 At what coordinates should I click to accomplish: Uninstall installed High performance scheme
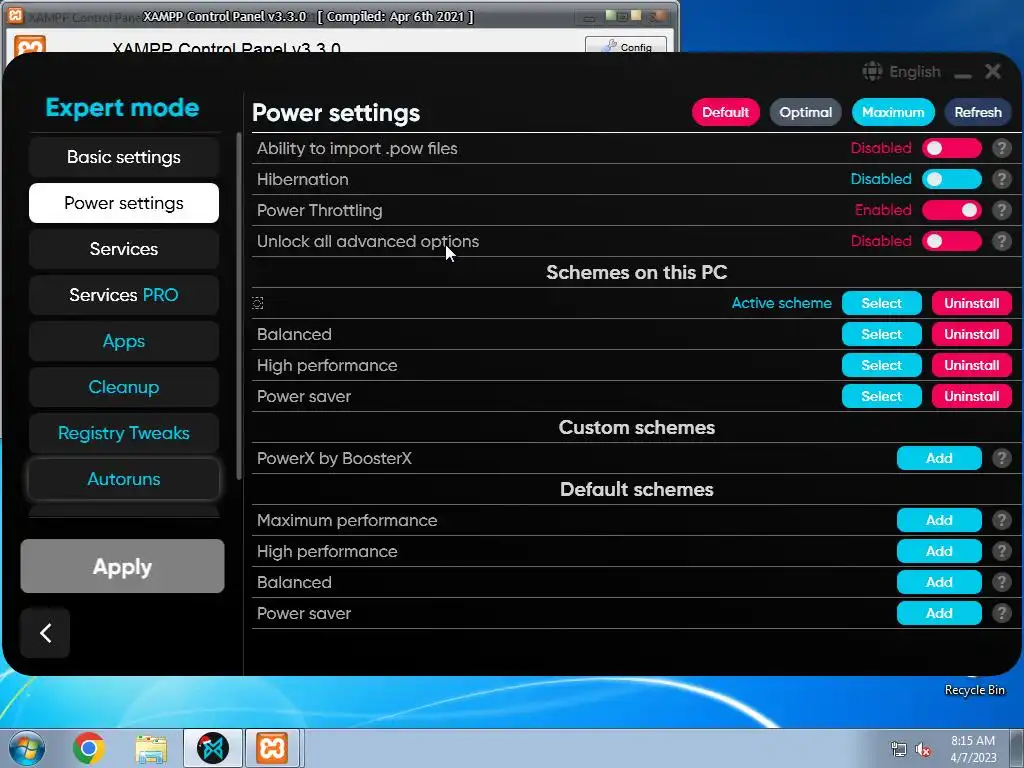pyautogui.click(x=971, y=365)
